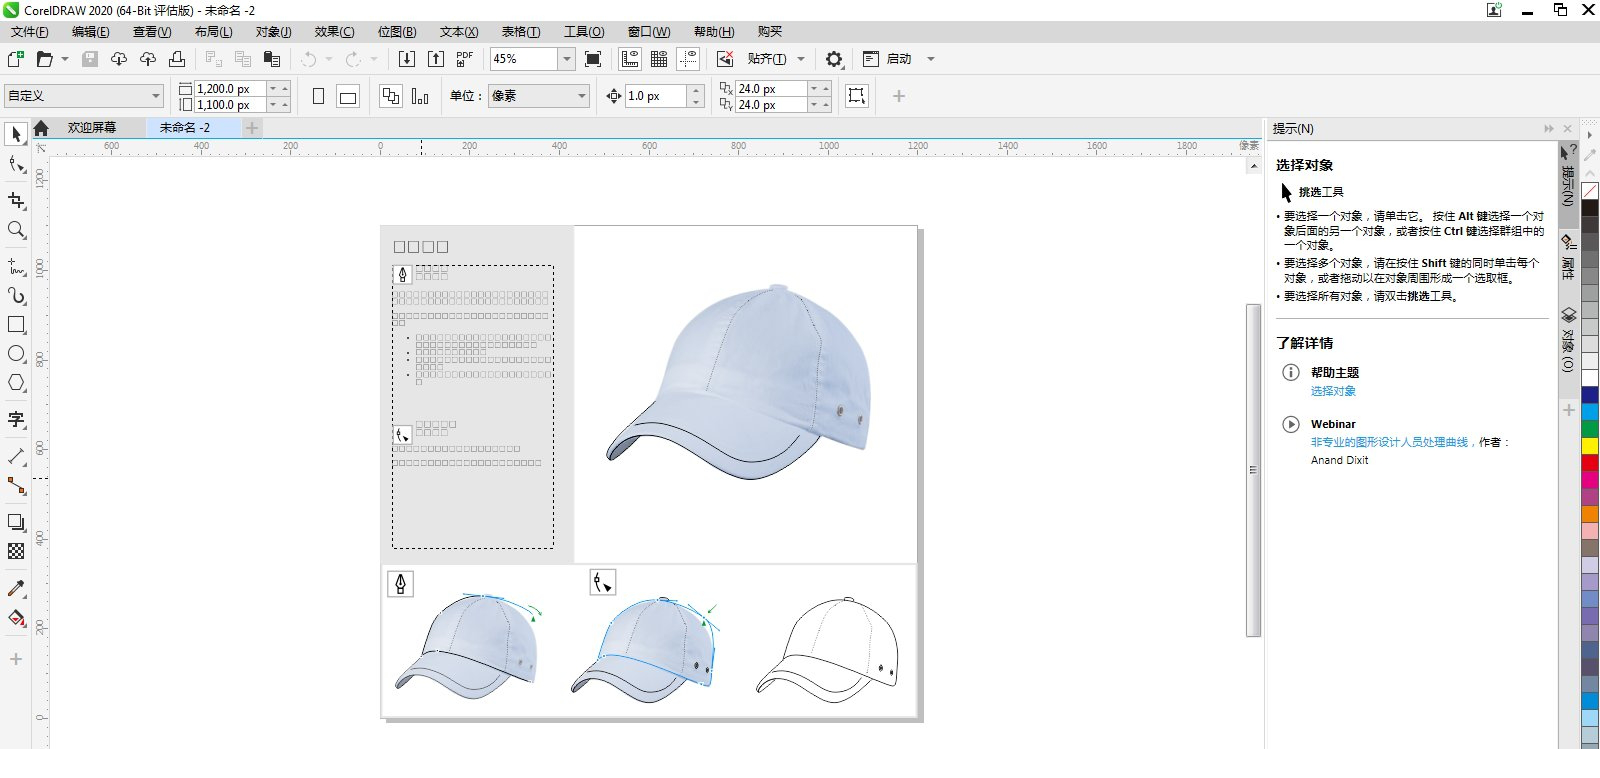The image size is (1600, 778).
Task: Select the Rectangle tool
Action: click(16, 325)
